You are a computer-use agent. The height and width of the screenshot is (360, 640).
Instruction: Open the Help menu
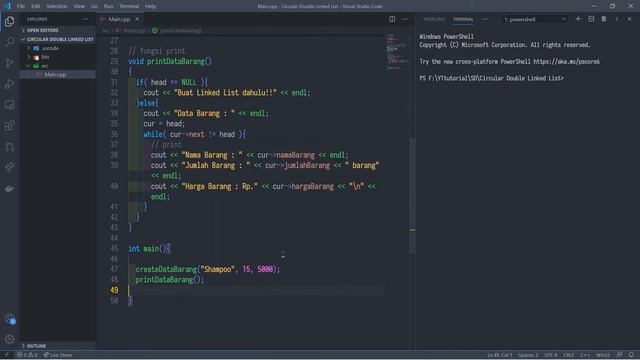[x=151, y=6]
